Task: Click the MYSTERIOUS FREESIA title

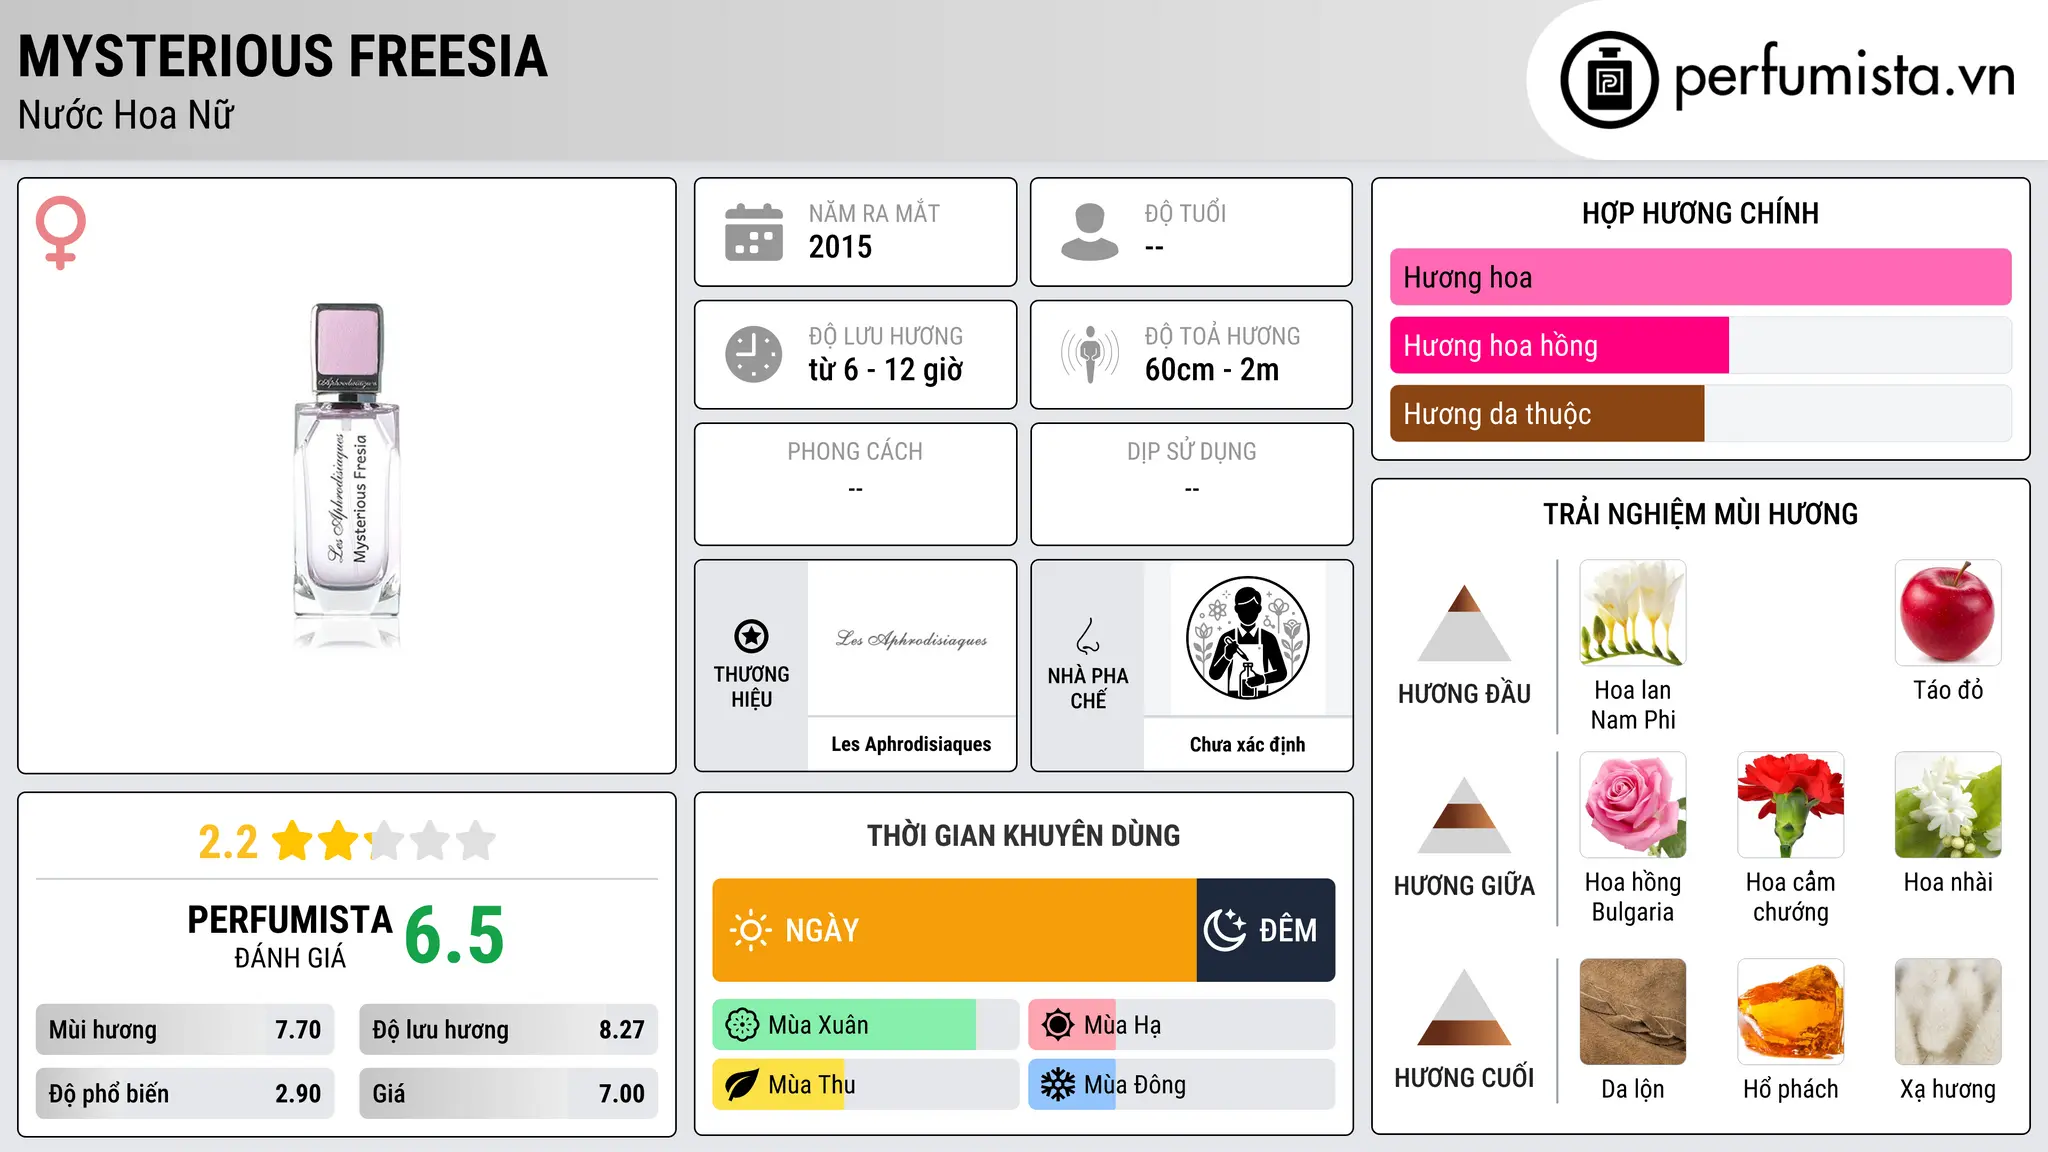Action: coord(283,56)
